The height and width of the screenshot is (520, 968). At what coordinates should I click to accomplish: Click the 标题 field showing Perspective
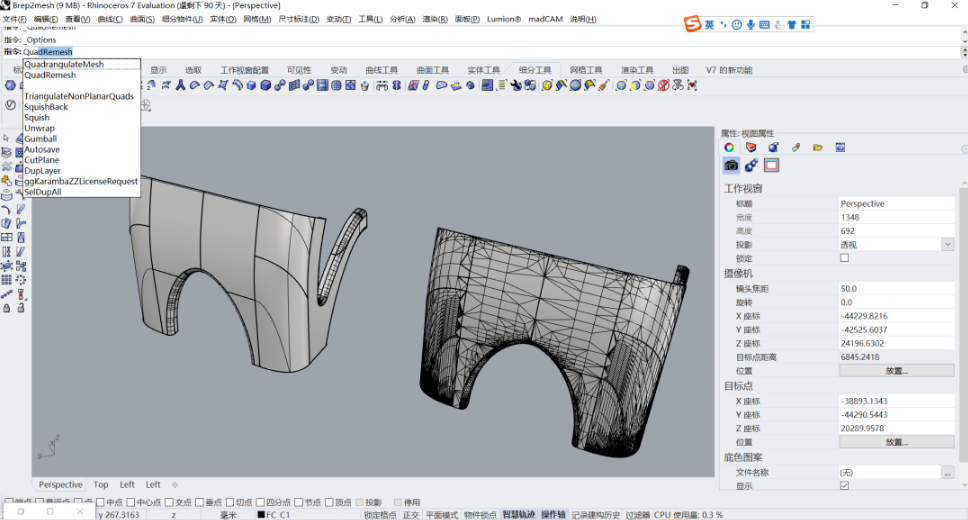[x=896, y=203]
